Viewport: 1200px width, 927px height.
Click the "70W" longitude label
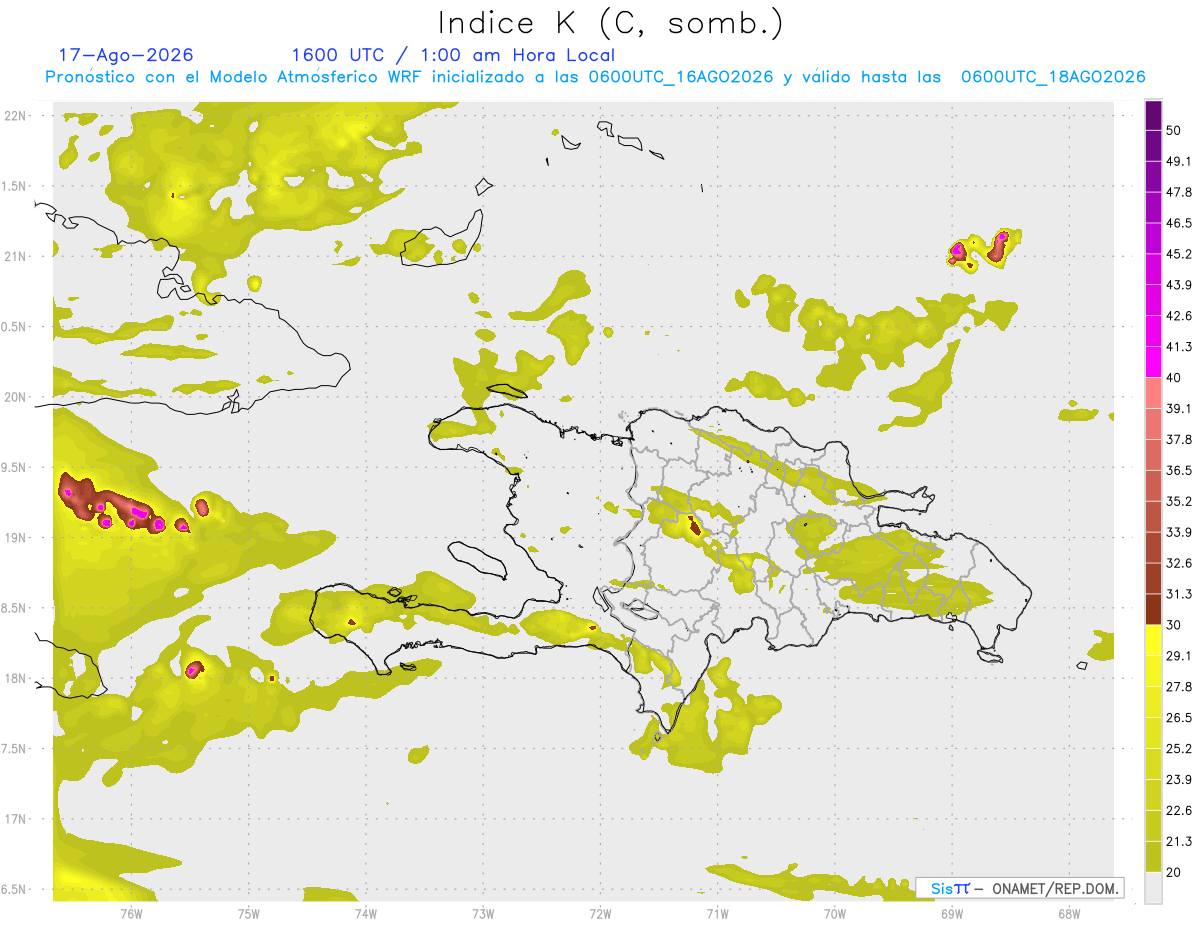coord(835,913)
